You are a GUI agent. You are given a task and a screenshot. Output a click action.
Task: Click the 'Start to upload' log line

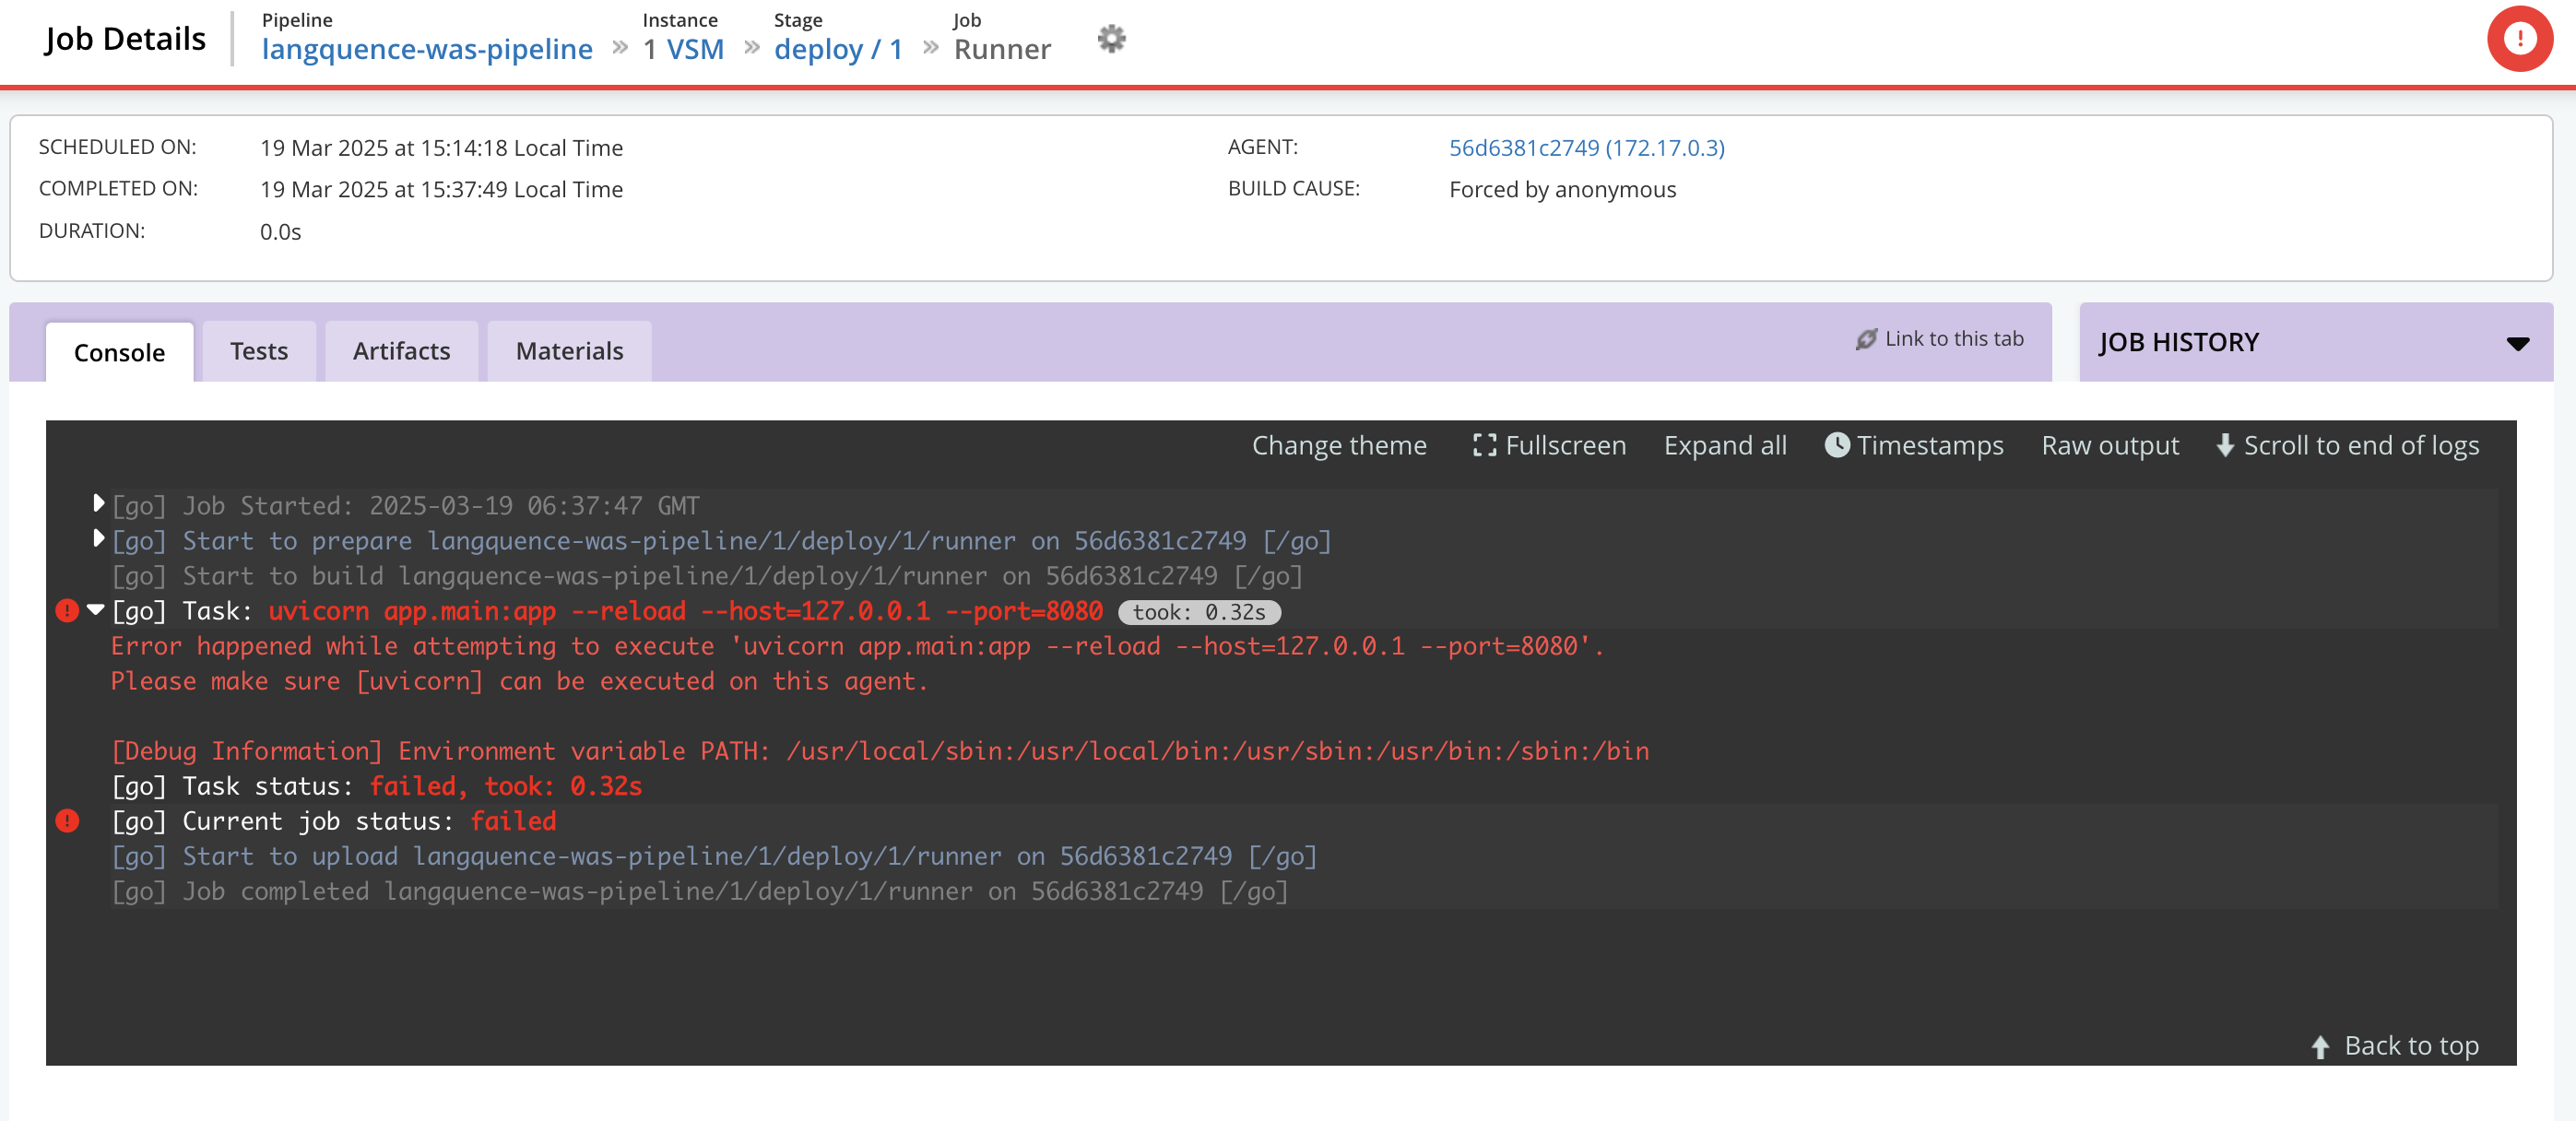[x=714, y=856]
